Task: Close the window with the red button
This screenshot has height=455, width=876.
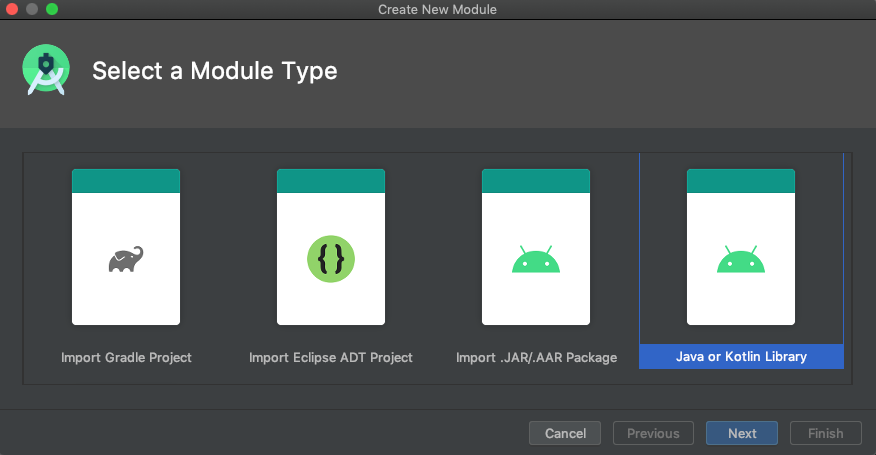Action: (12, 9)
